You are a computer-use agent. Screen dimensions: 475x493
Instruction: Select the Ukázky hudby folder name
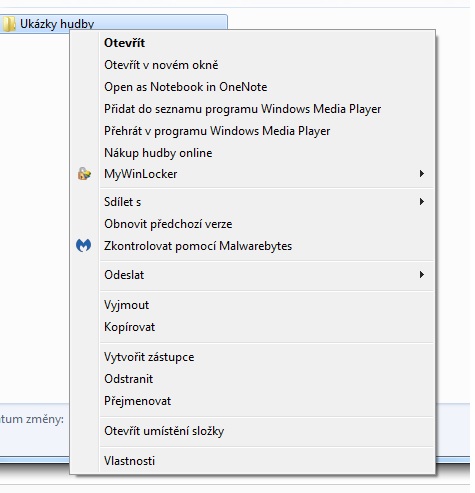pyautogui.click(x=57, y=24)
